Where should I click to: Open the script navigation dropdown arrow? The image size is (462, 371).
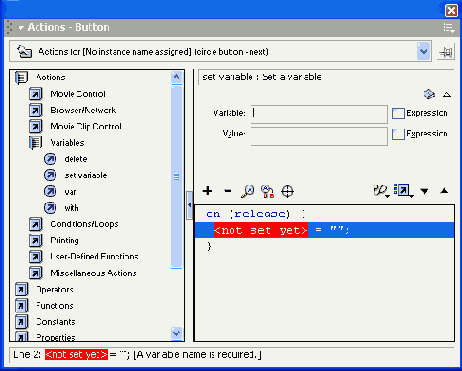[424, 52]
